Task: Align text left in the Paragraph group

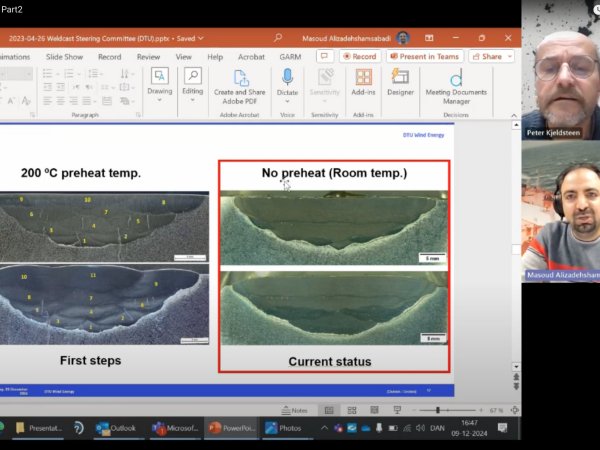Action: pyautogui.click(x=47, y=101)
